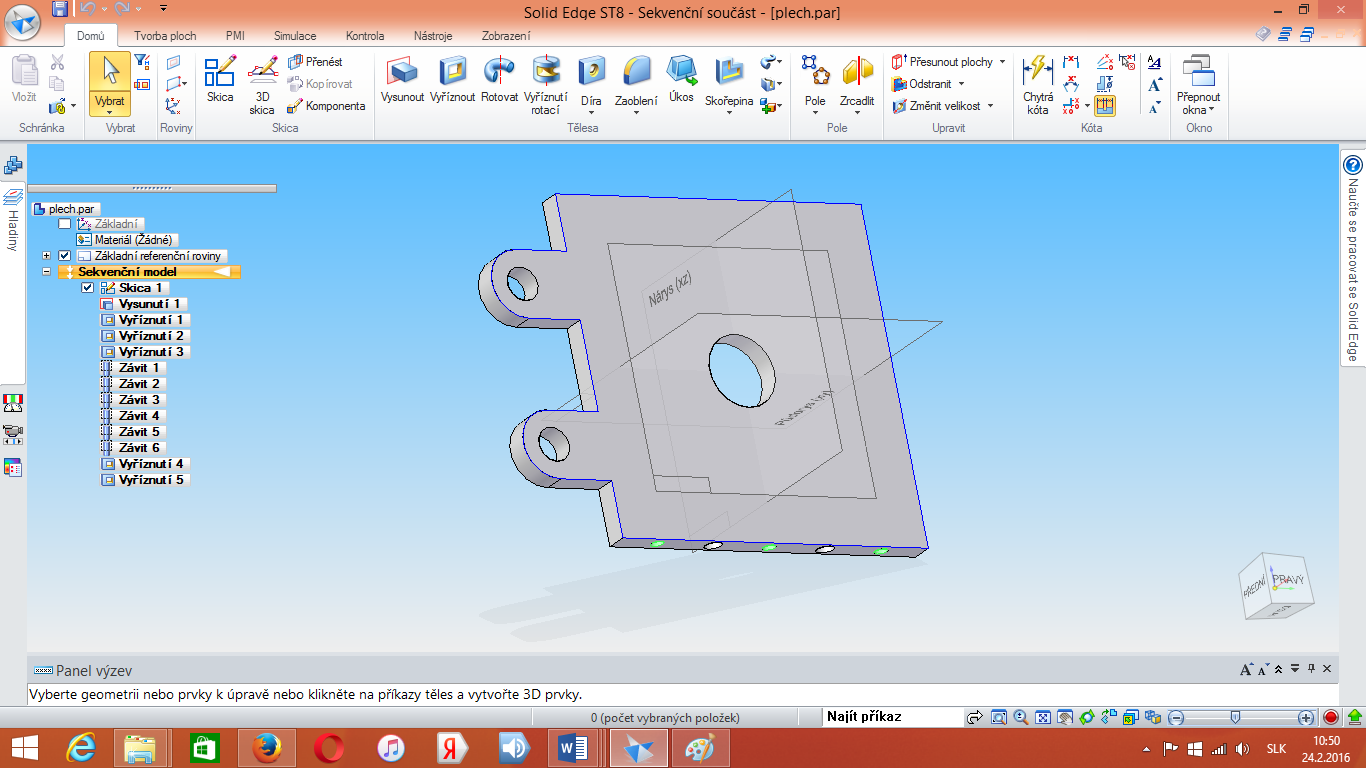Screen dimensions: 1366x768
Task: Collapse the Sekvenční model node
Action: [x=47, y=272]
